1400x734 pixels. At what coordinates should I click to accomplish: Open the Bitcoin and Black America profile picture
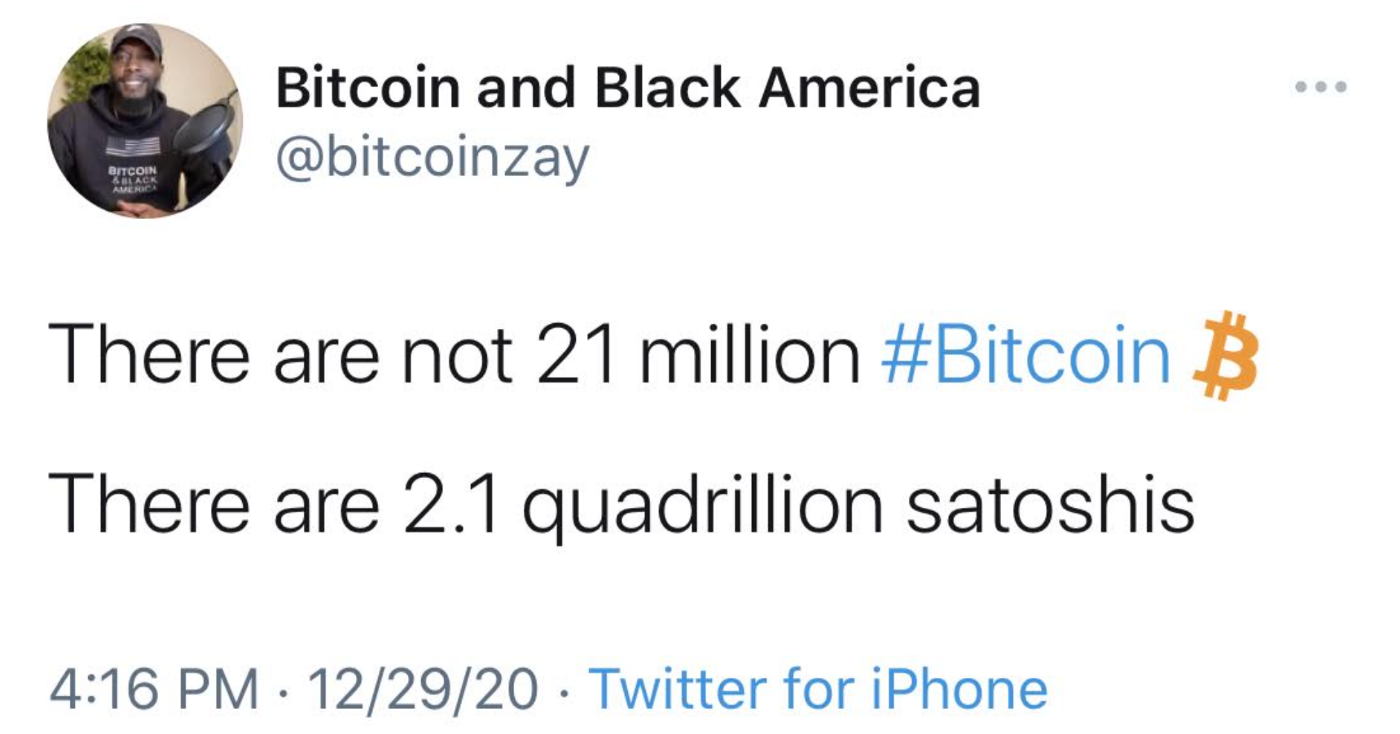click(145, 120)
